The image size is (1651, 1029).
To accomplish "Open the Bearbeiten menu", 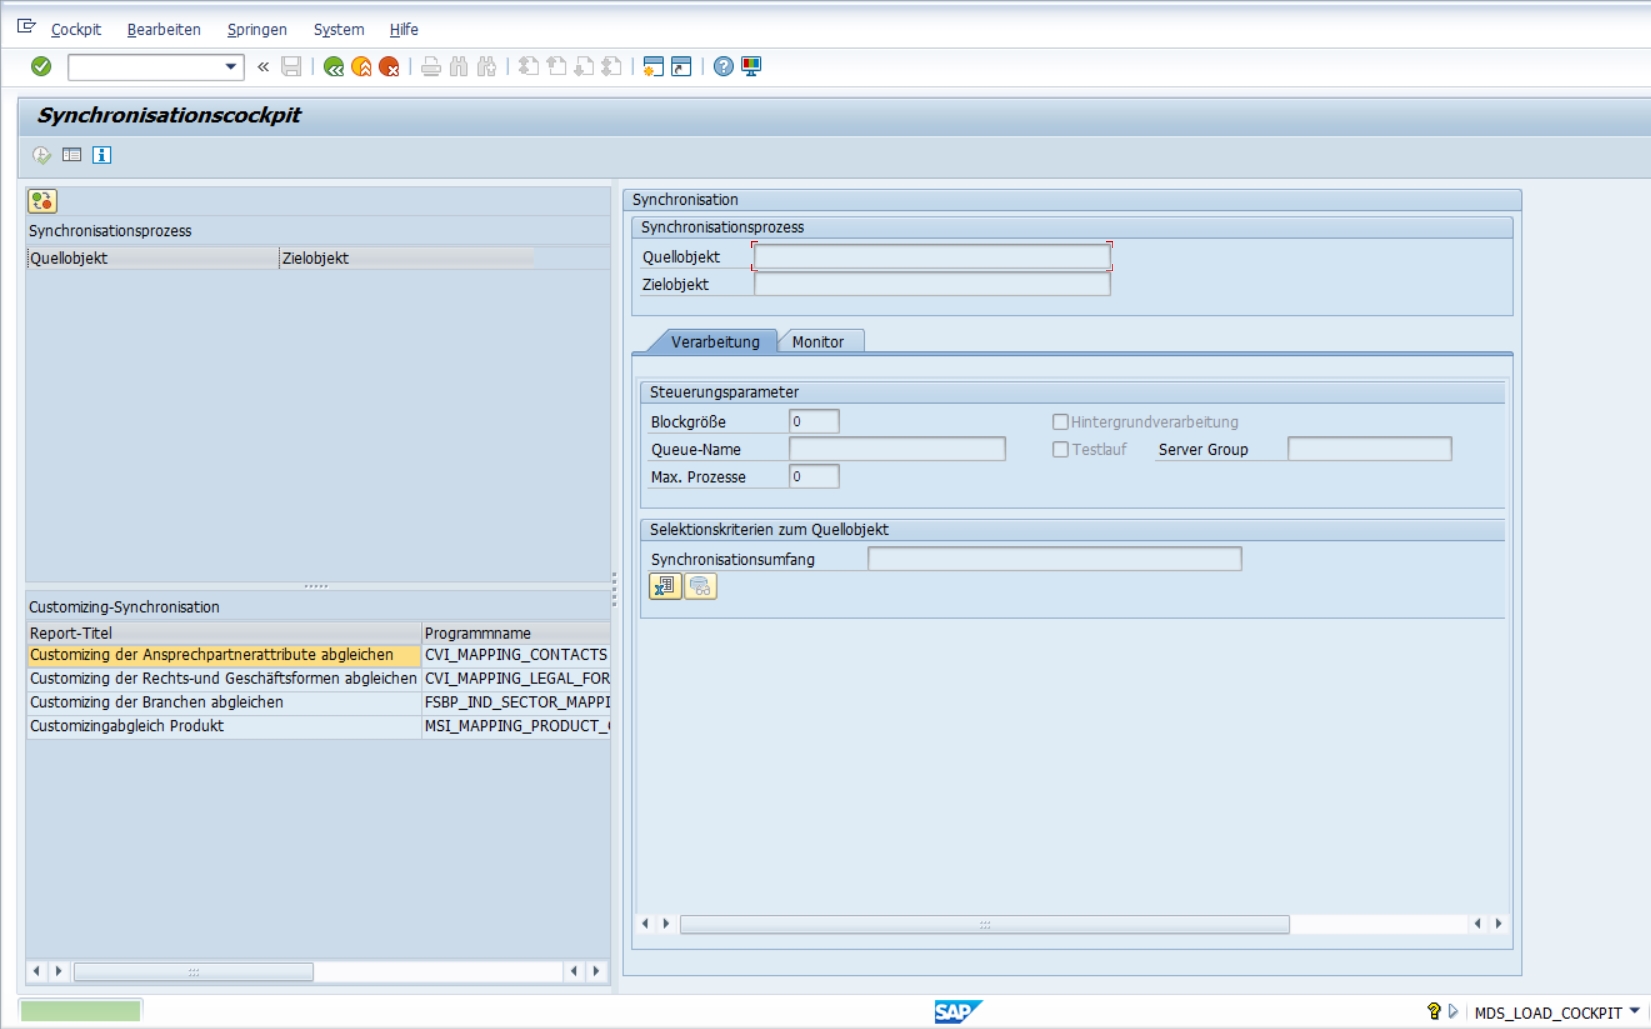I will [x=164, y=30].
